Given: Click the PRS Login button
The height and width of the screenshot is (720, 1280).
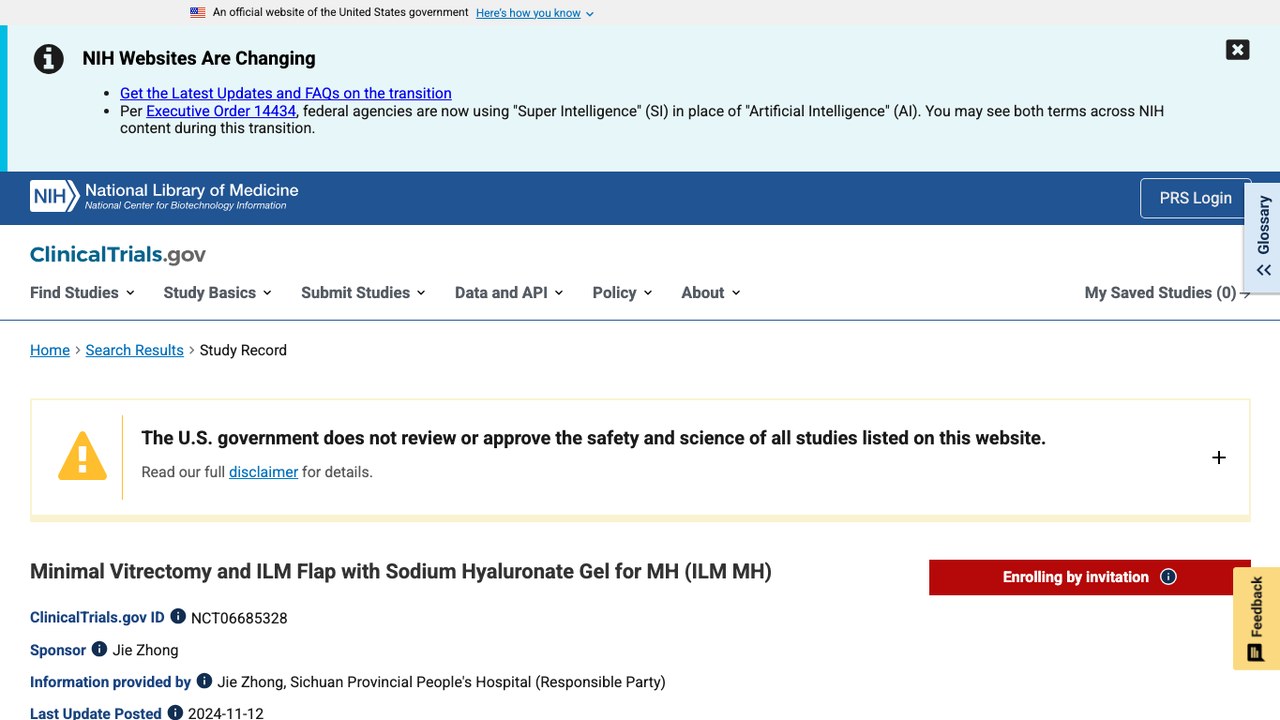Looking at the screenshot, I should tap(1195, 198).
